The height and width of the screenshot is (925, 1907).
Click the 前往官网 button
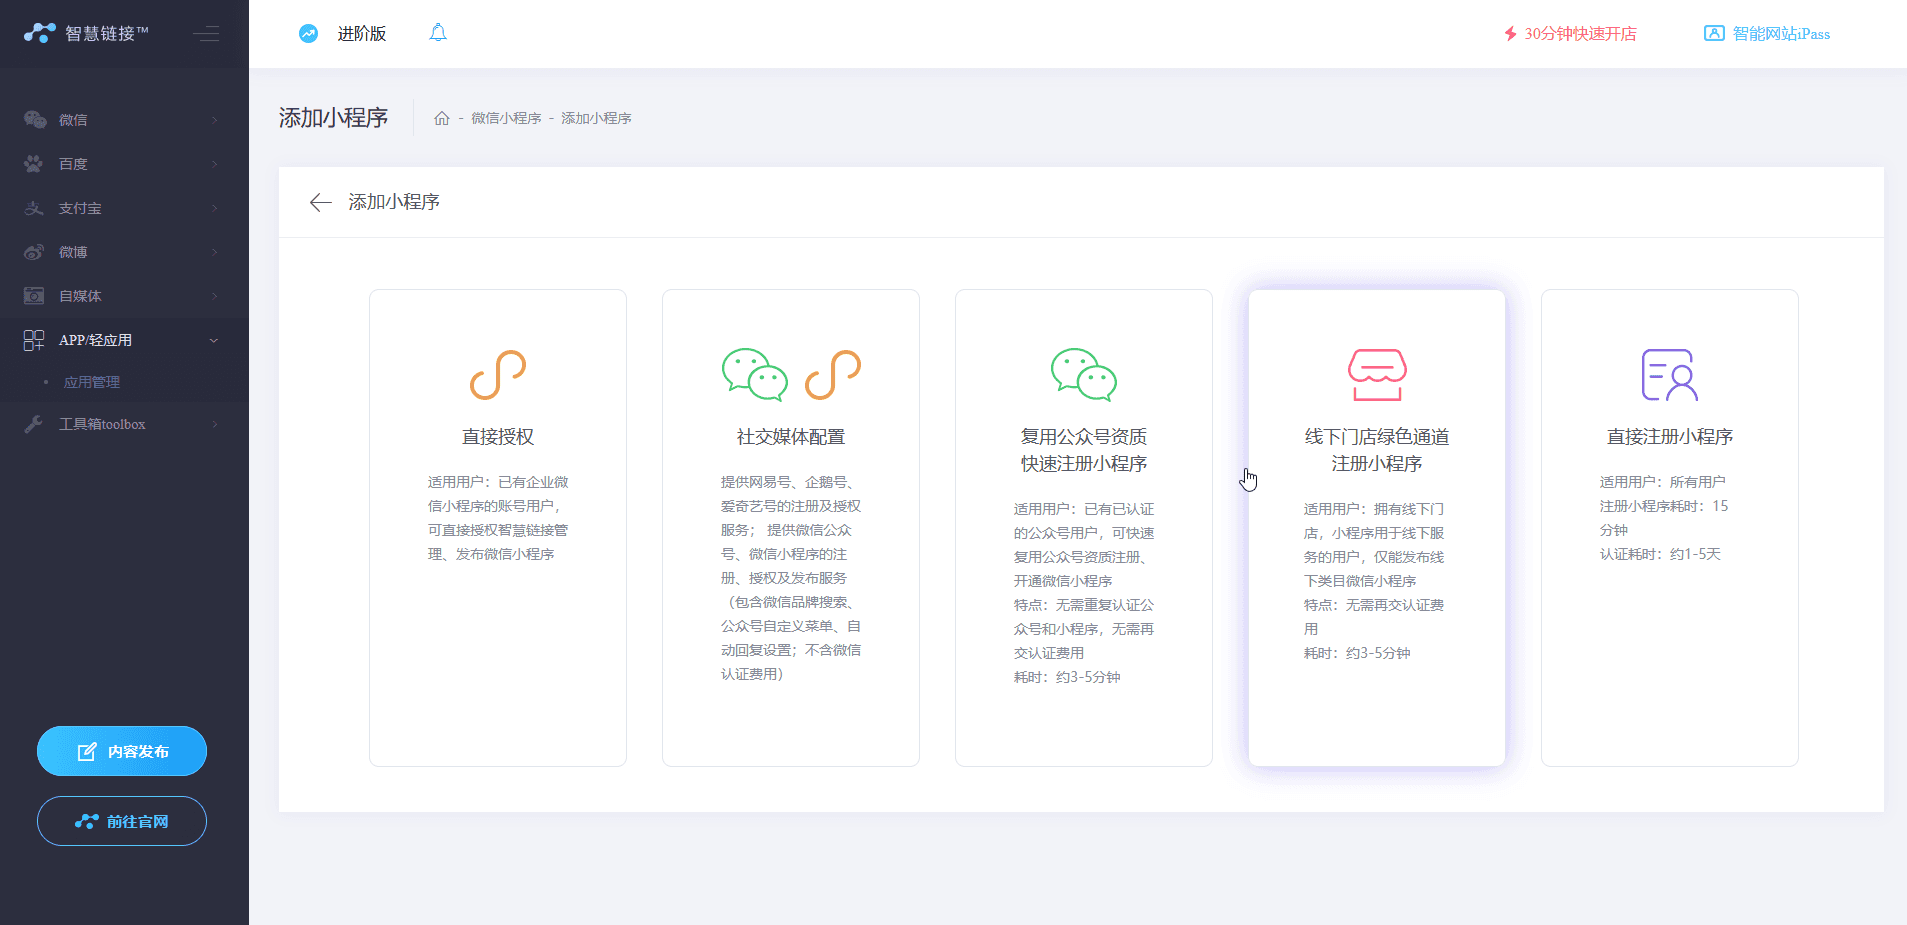[x=122, y=821]
